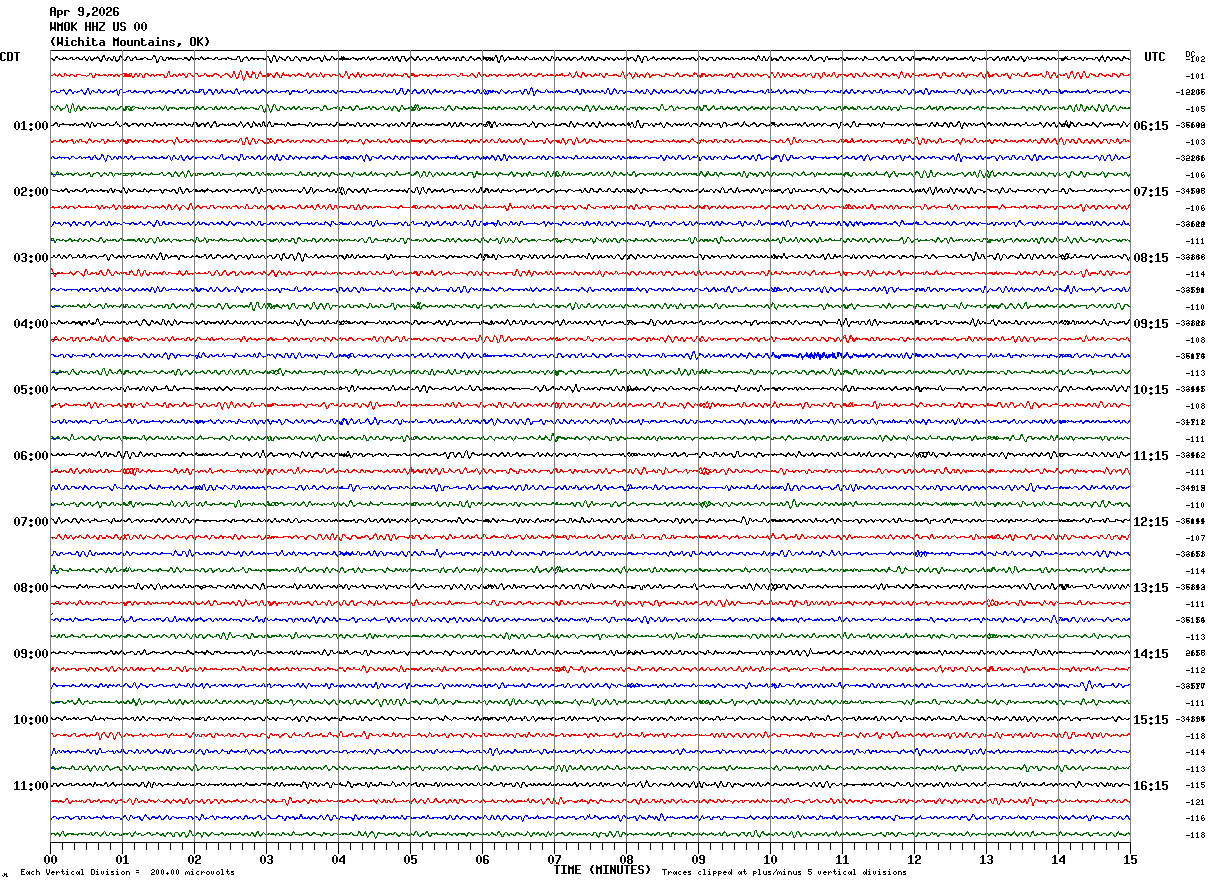
Task: Click the Apr 9,2026 date header
Action: click(x=84, y=12)
